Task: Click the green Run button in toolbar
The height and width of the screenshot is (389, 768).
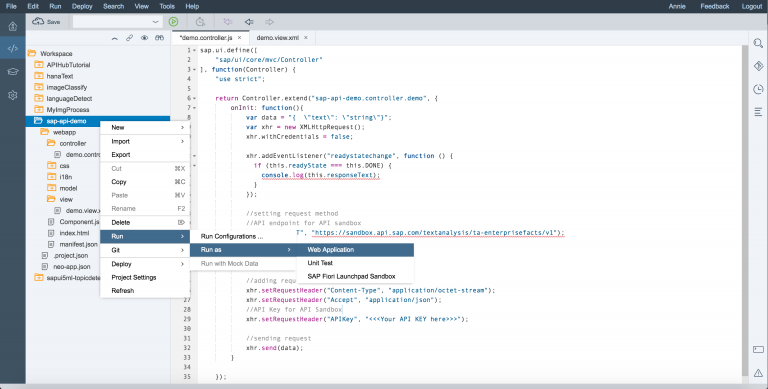Action: (173, 22)
